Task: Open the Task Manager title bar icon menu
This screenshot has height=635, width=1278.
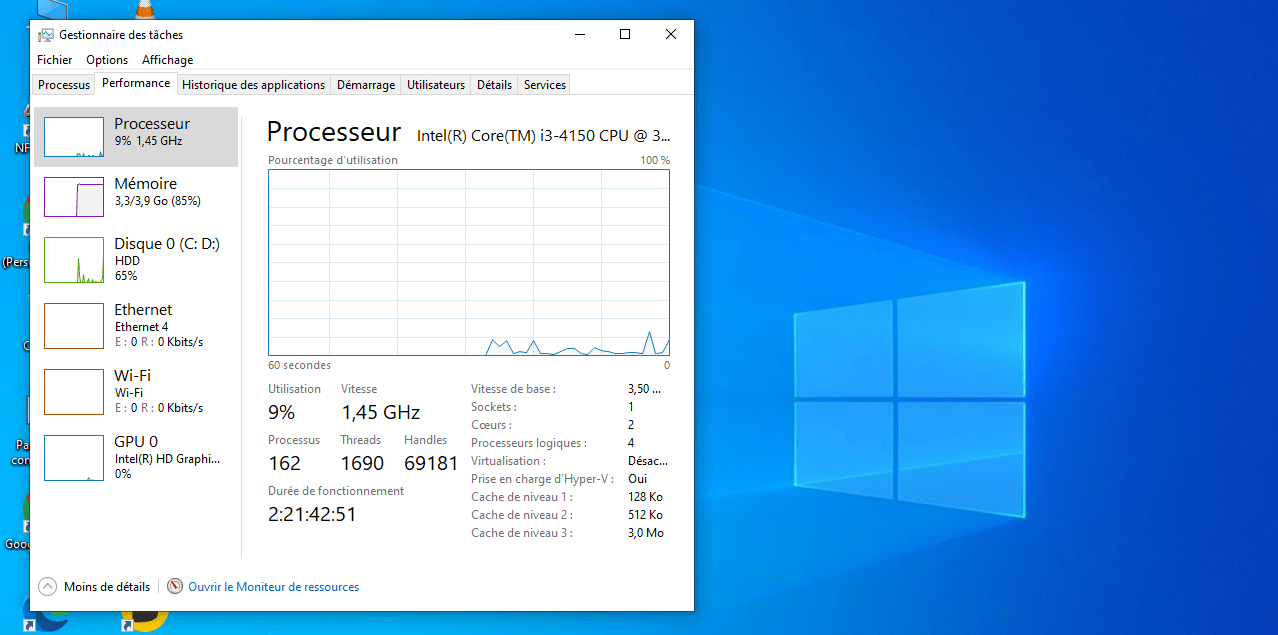Action: point(46,35)
